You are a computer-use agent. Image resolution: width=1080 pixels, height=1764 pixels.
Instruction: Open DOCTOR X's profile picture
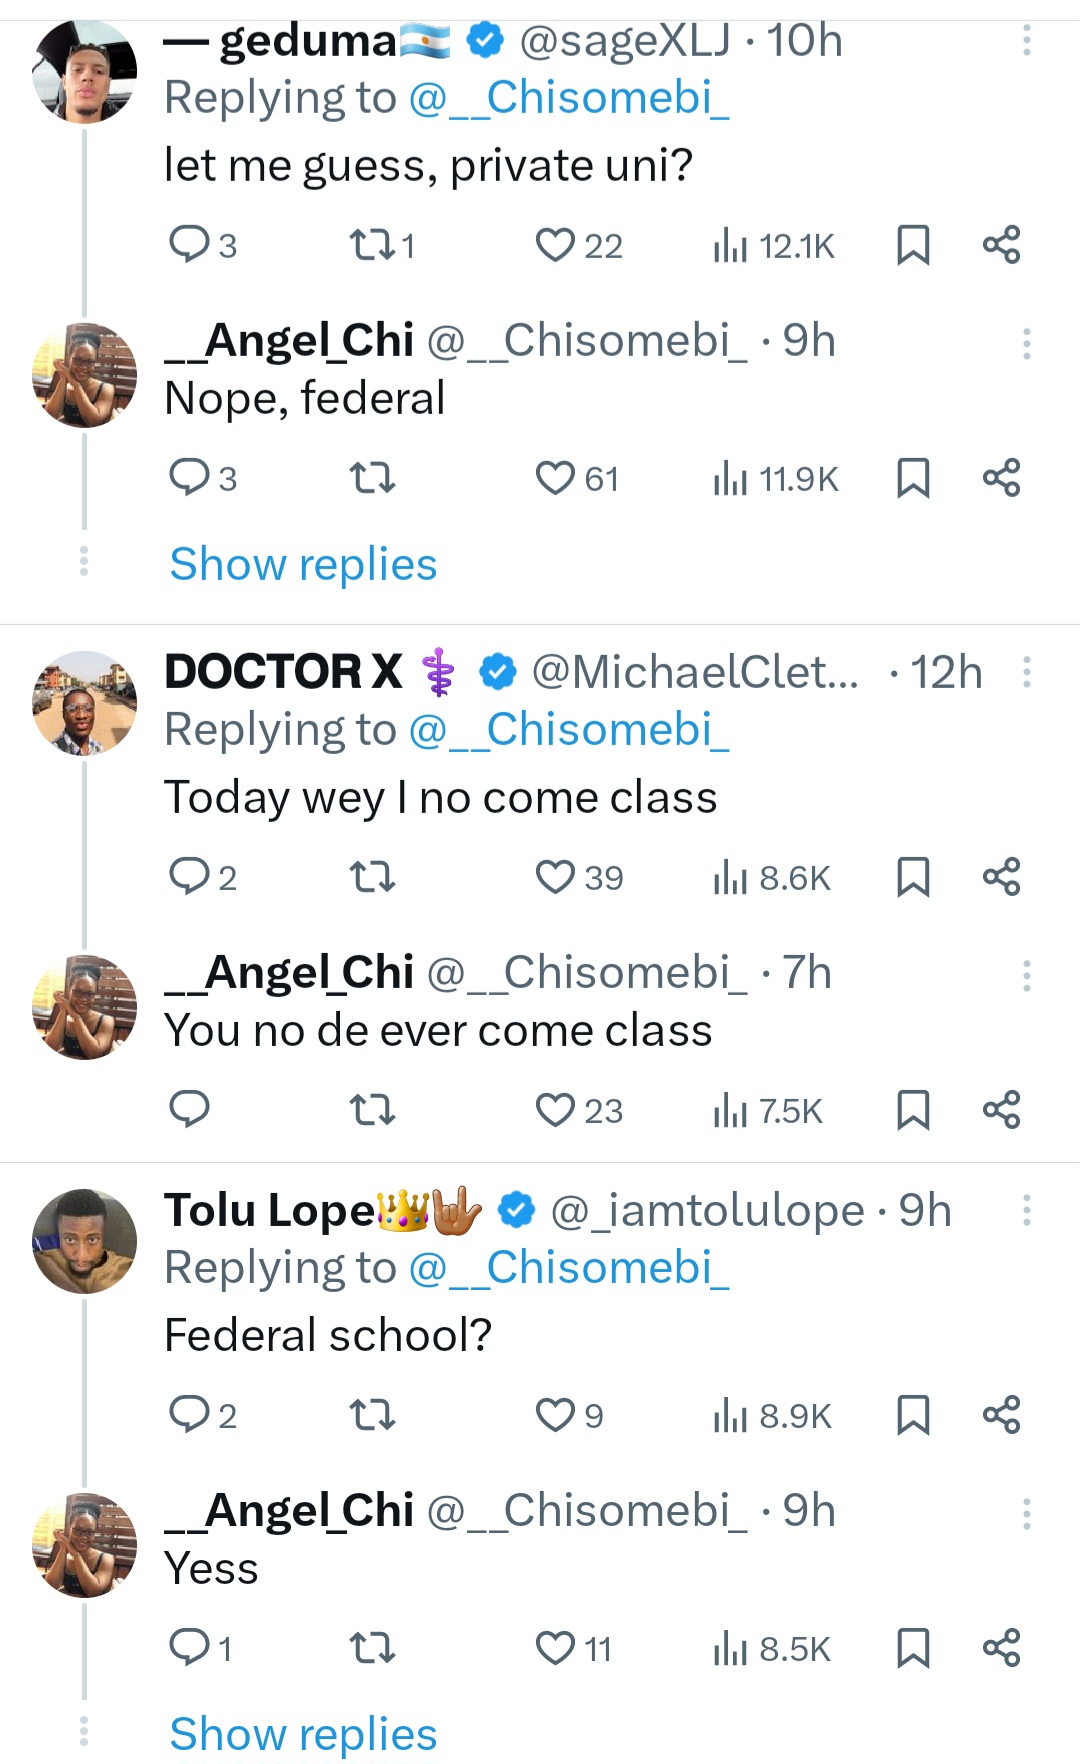(84, 702)
